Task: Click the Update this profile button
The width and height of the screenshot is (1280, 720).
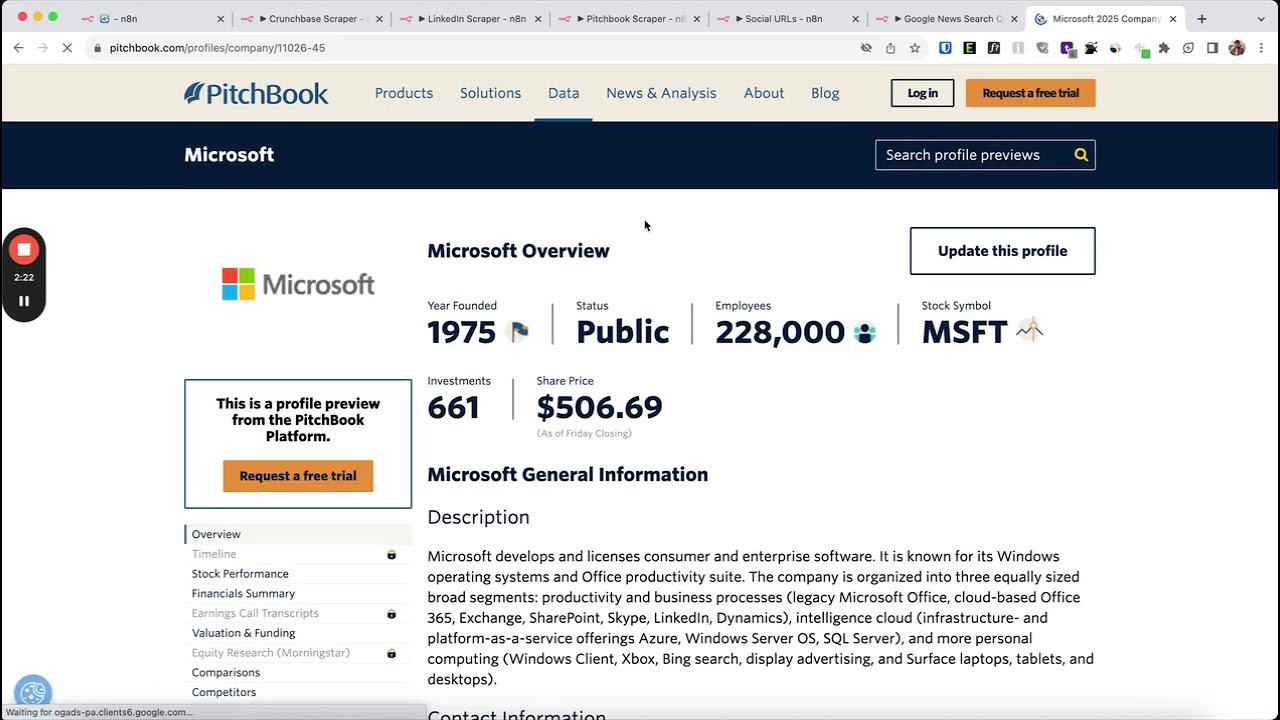Action: [x=1002, y=251]
